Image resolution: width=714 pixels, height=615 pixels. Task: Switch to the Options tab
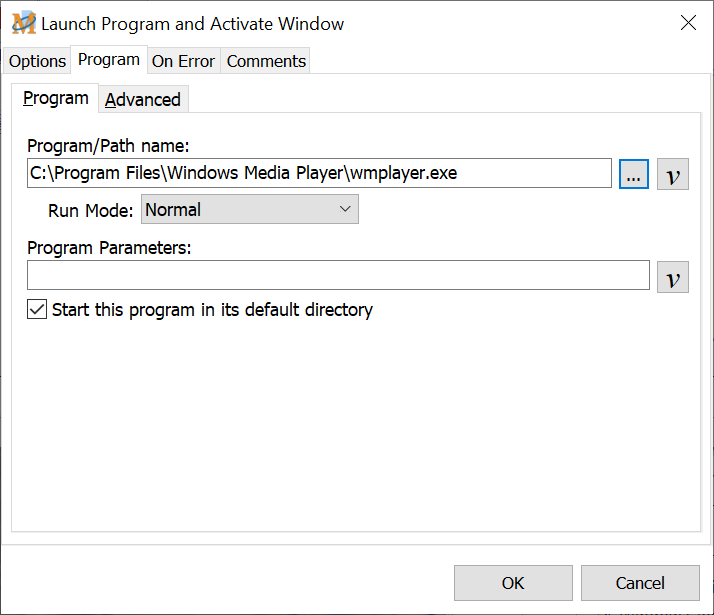click(x=37, y=61)
